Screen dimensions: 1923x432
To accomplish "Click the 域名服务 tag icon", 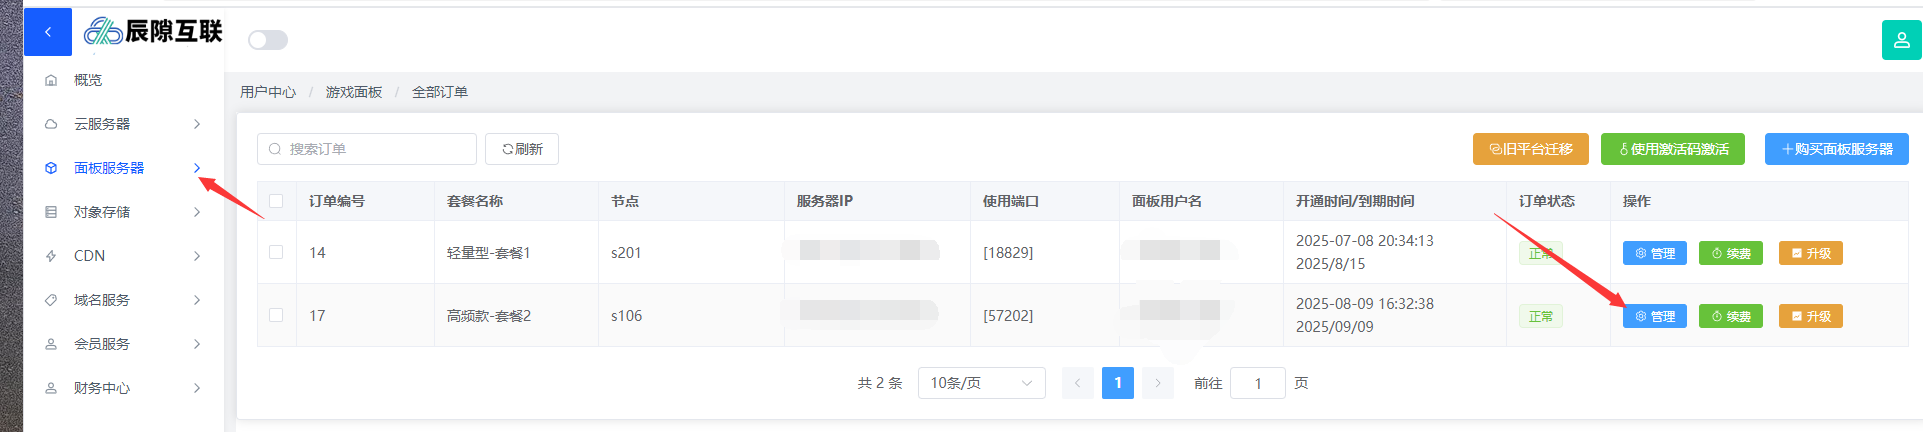I will pyautogui.click(x=51, y=300).
